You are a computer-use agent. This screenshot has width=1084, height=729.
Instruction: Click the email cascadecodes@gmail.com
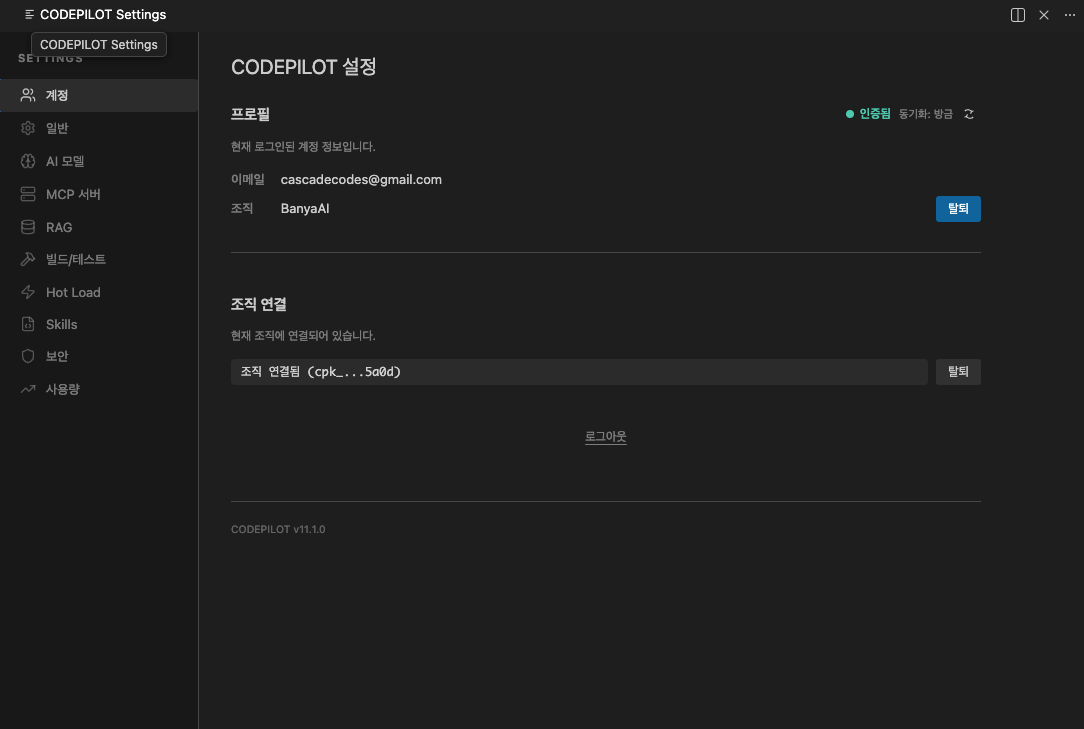point(361,180)
